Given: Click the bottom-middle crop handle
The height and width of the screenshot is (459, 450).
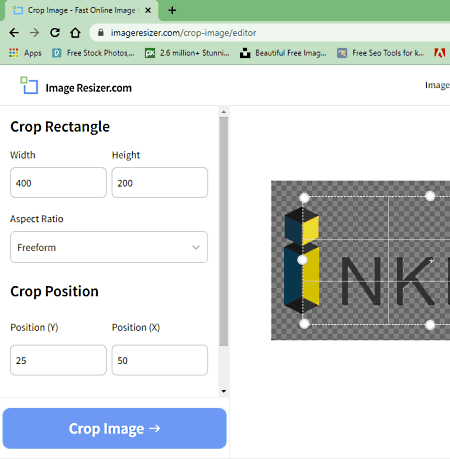Looking at the screenshot, I should tap(430, 324).
